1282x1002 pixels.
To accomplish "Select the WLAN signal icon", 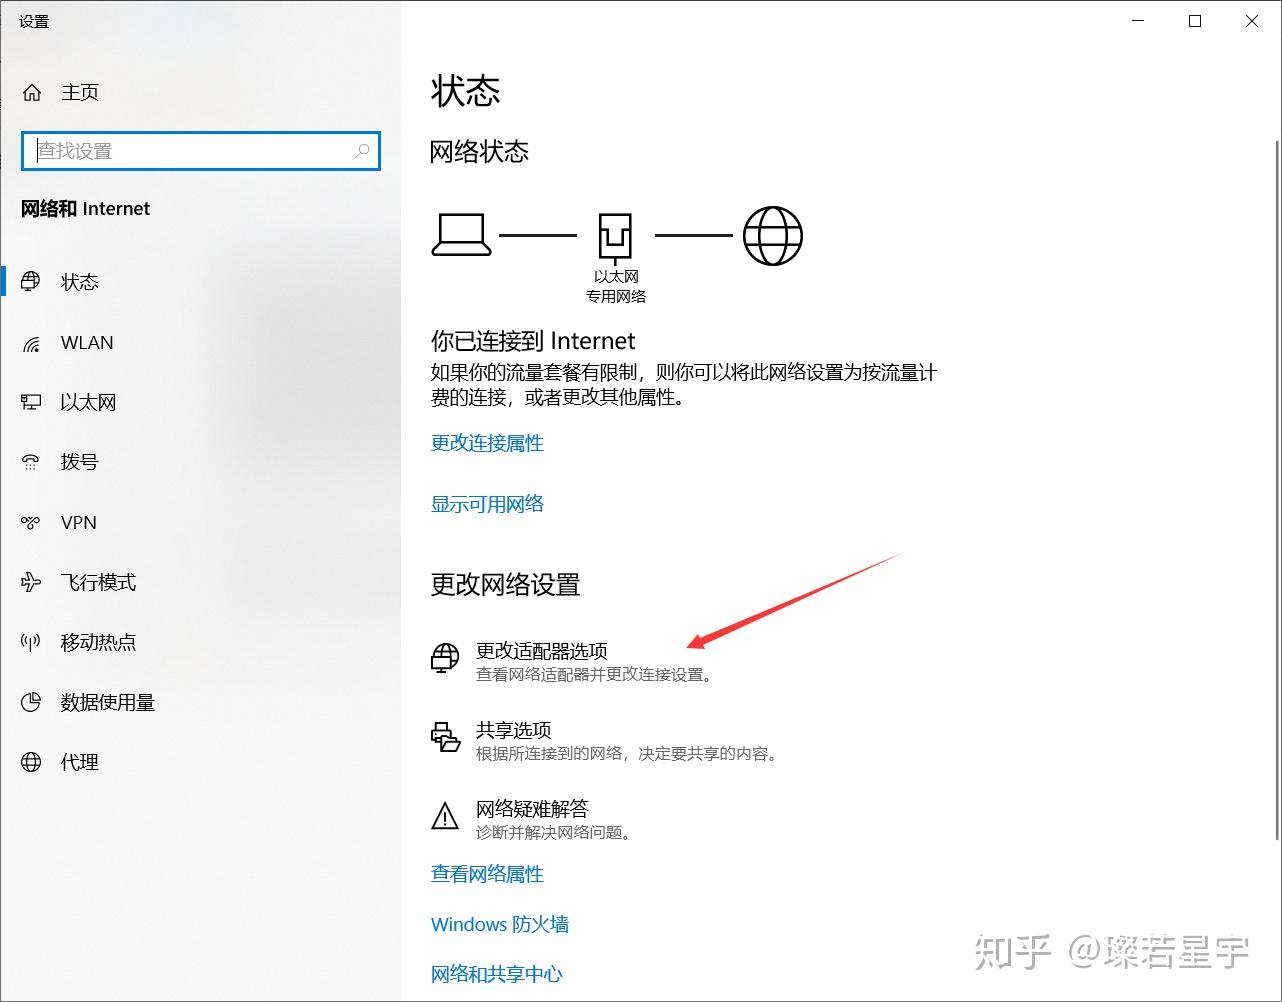I will [31, 343].
